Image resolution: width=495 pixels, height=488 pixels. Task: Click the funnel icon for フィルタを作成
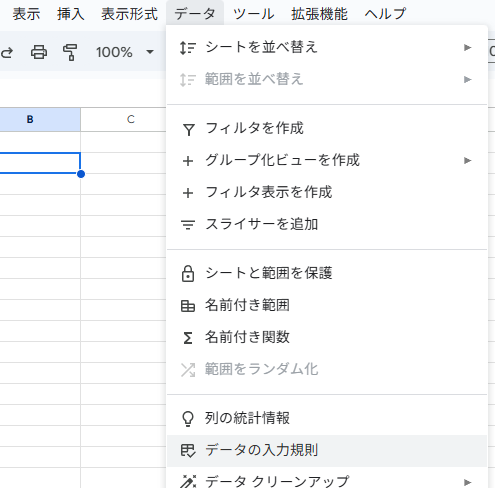pos(188,129)
